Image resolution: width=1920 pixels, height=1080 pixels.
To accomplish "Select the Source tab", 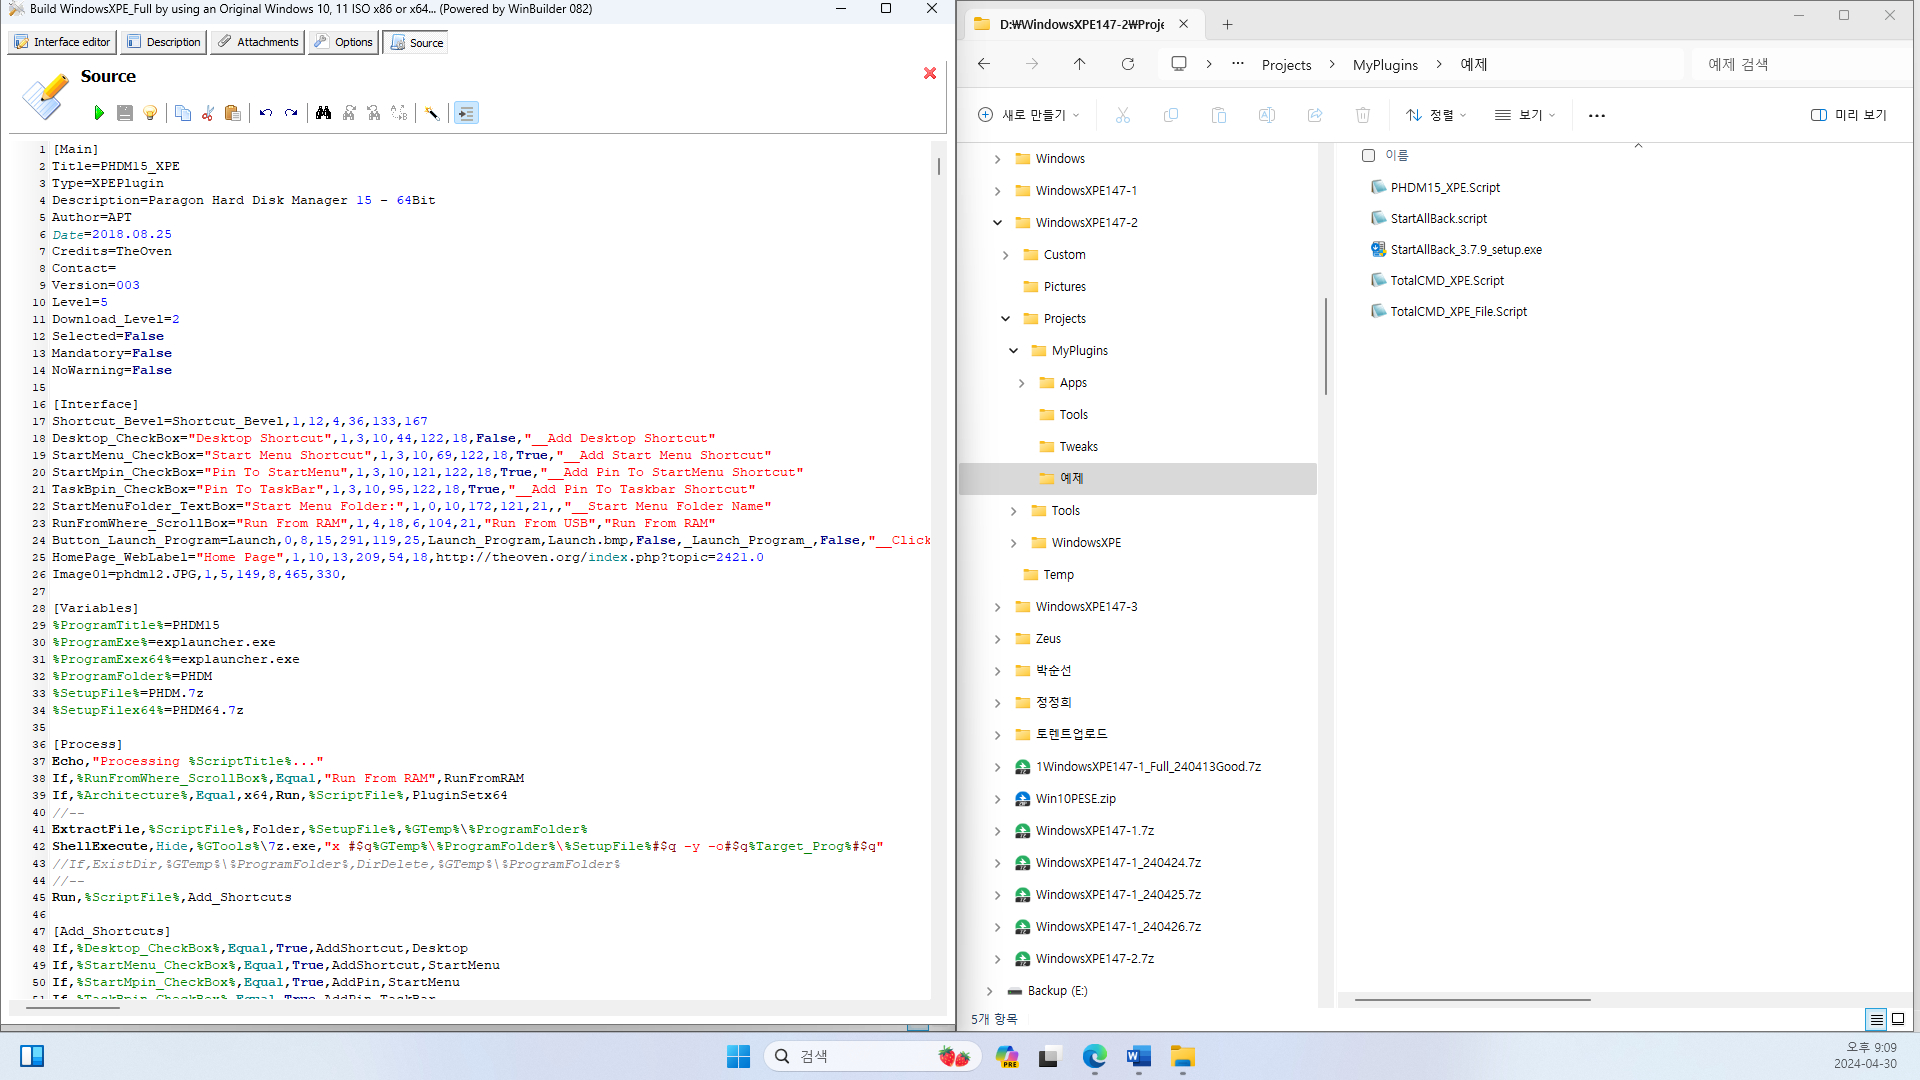I will (417, 42).
